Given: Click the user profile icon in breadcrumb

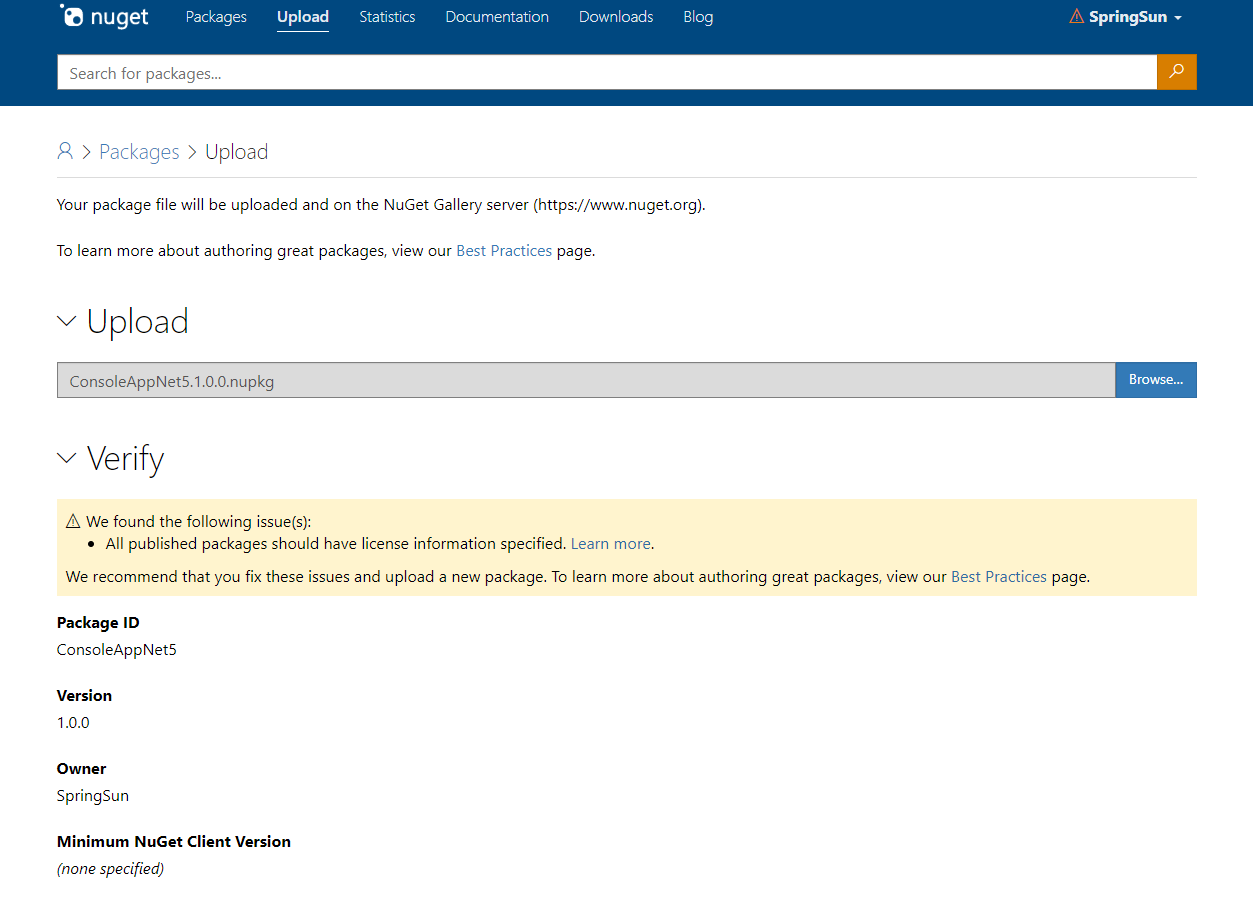Looking at the screenshot, I should 65,151.
